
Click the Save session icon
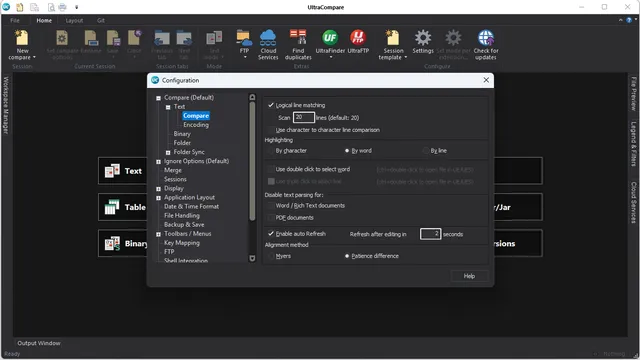113,38
